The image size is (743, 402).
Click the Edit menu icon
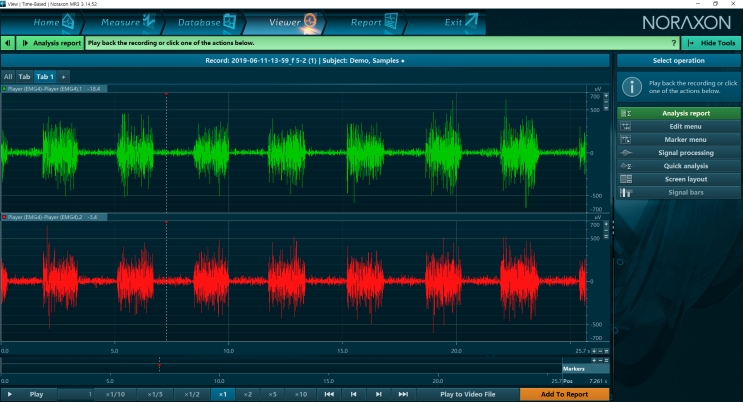pos(626,127)
